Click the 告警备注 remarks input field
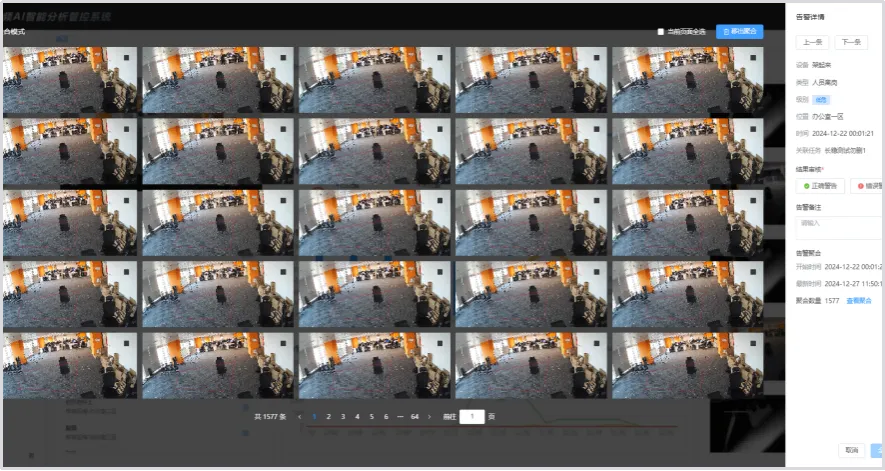This screenshot has height=471, width=885. tap(840, 223)
